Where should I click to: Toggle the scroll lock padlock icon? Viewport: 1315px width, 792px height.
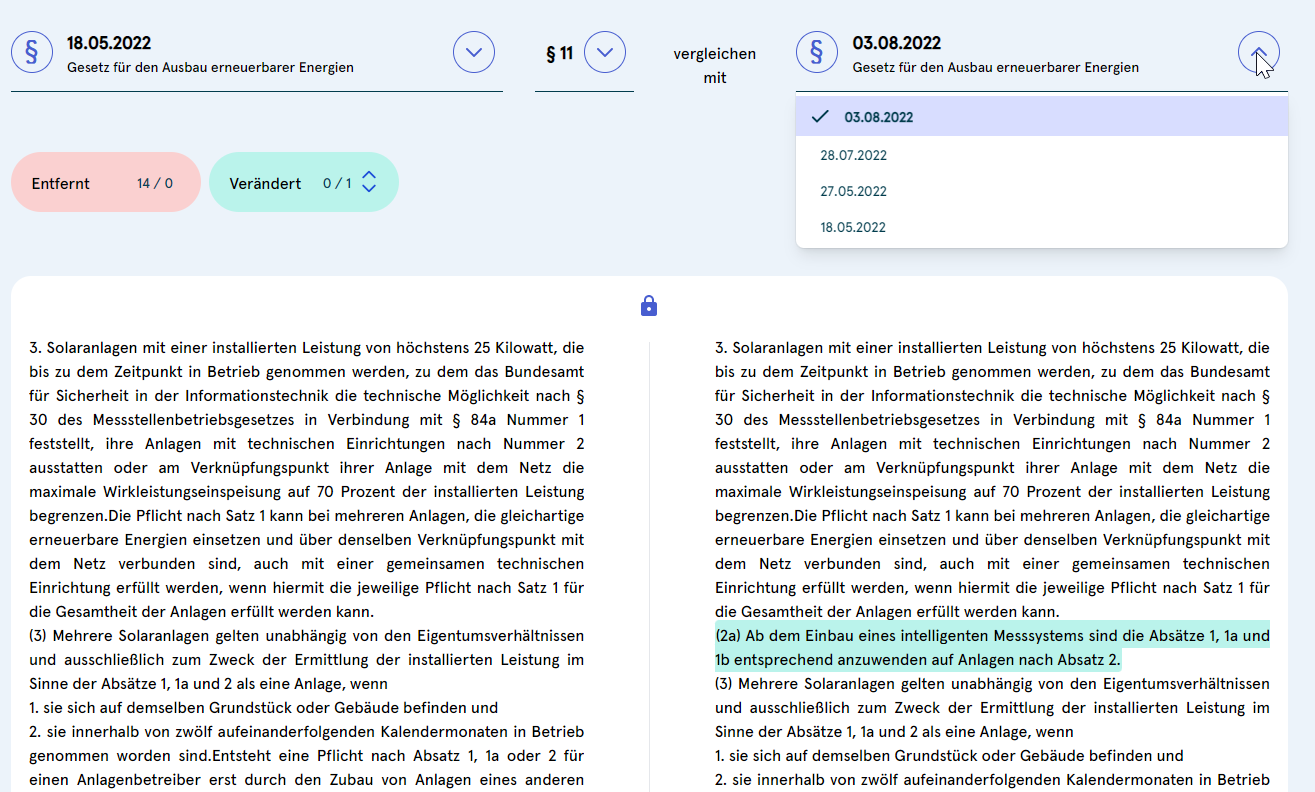tap(649, 305)
